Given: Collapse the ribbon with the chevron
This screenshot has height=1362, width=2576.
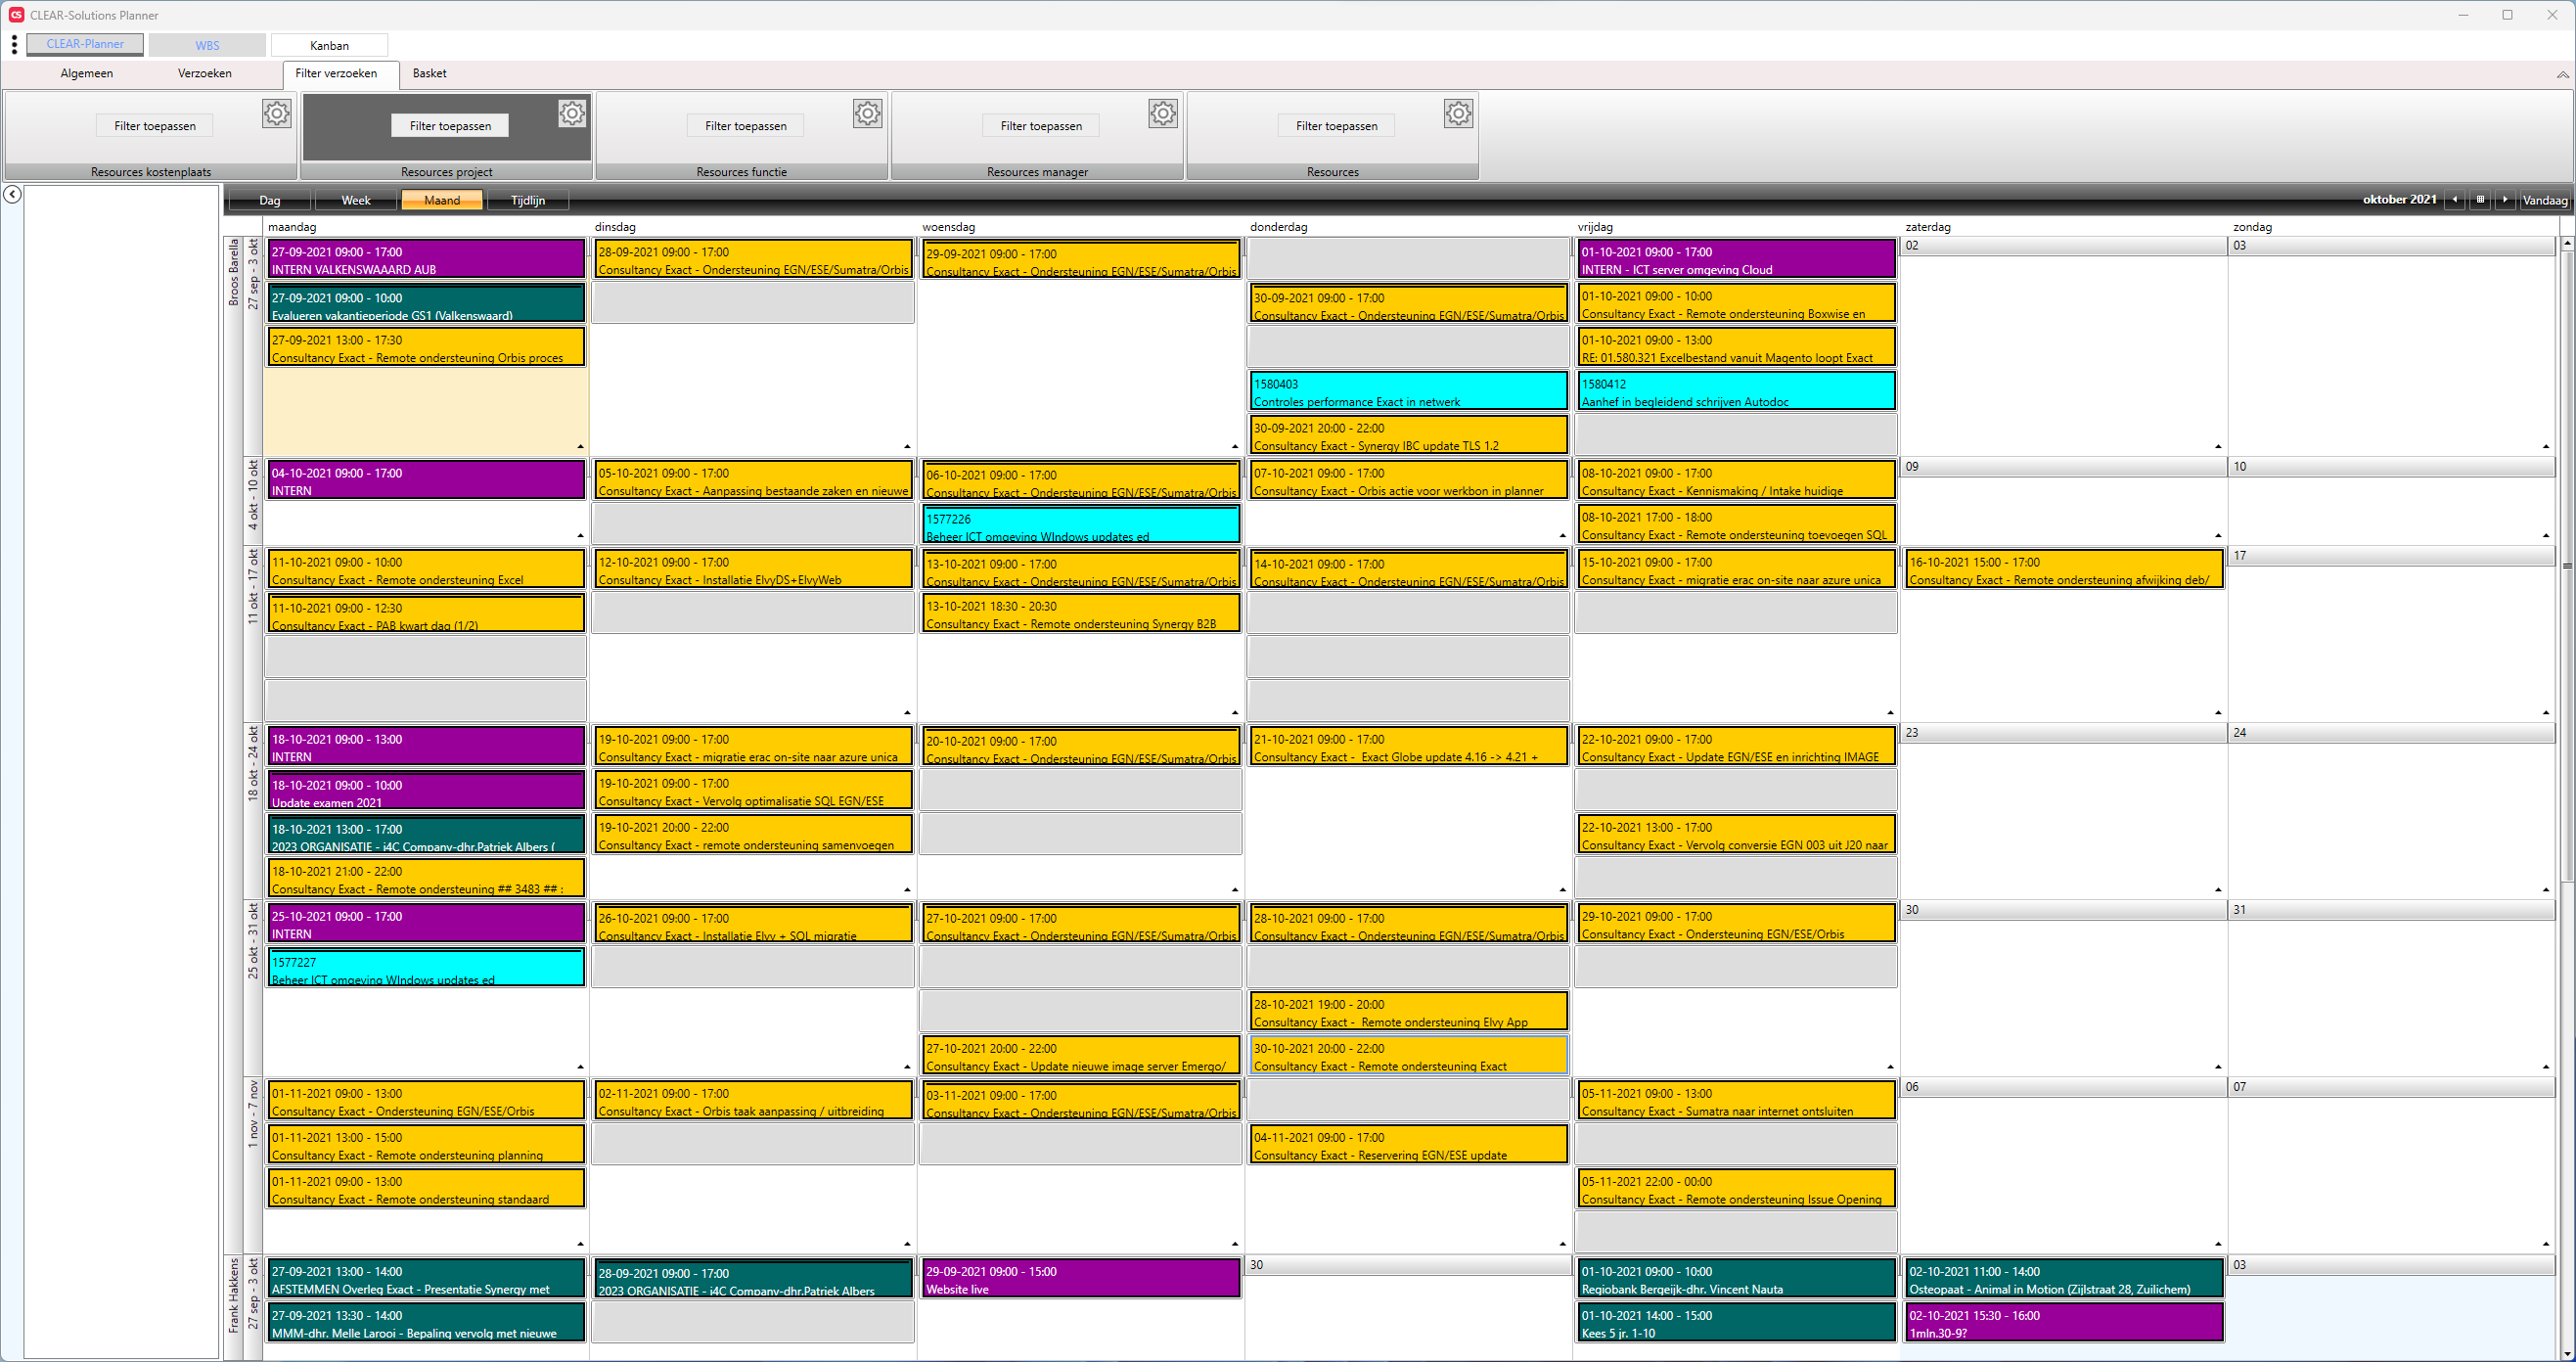Looking at the screenshot, I should [2563, 74].
